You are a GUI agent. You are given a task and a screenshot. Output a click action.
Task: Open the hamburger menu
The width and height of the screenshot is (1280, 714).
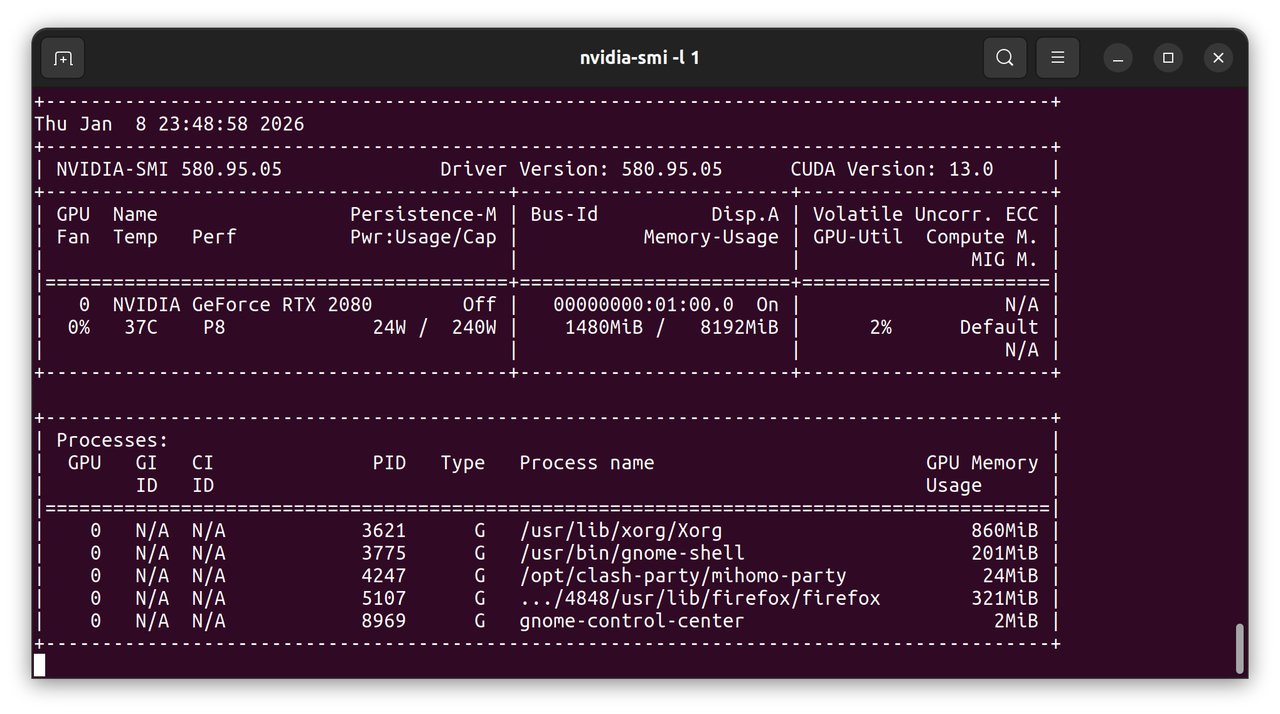click(1057, 58)
